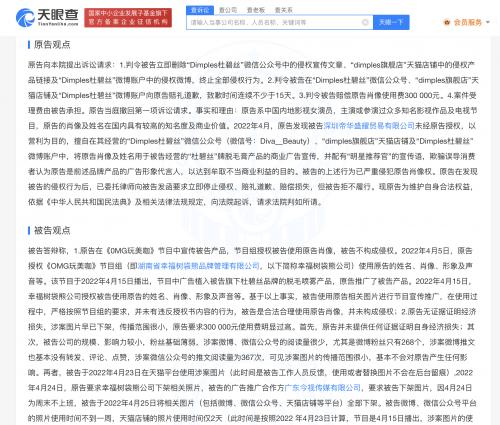Open the 查关系 tab

tap(283, 10)
